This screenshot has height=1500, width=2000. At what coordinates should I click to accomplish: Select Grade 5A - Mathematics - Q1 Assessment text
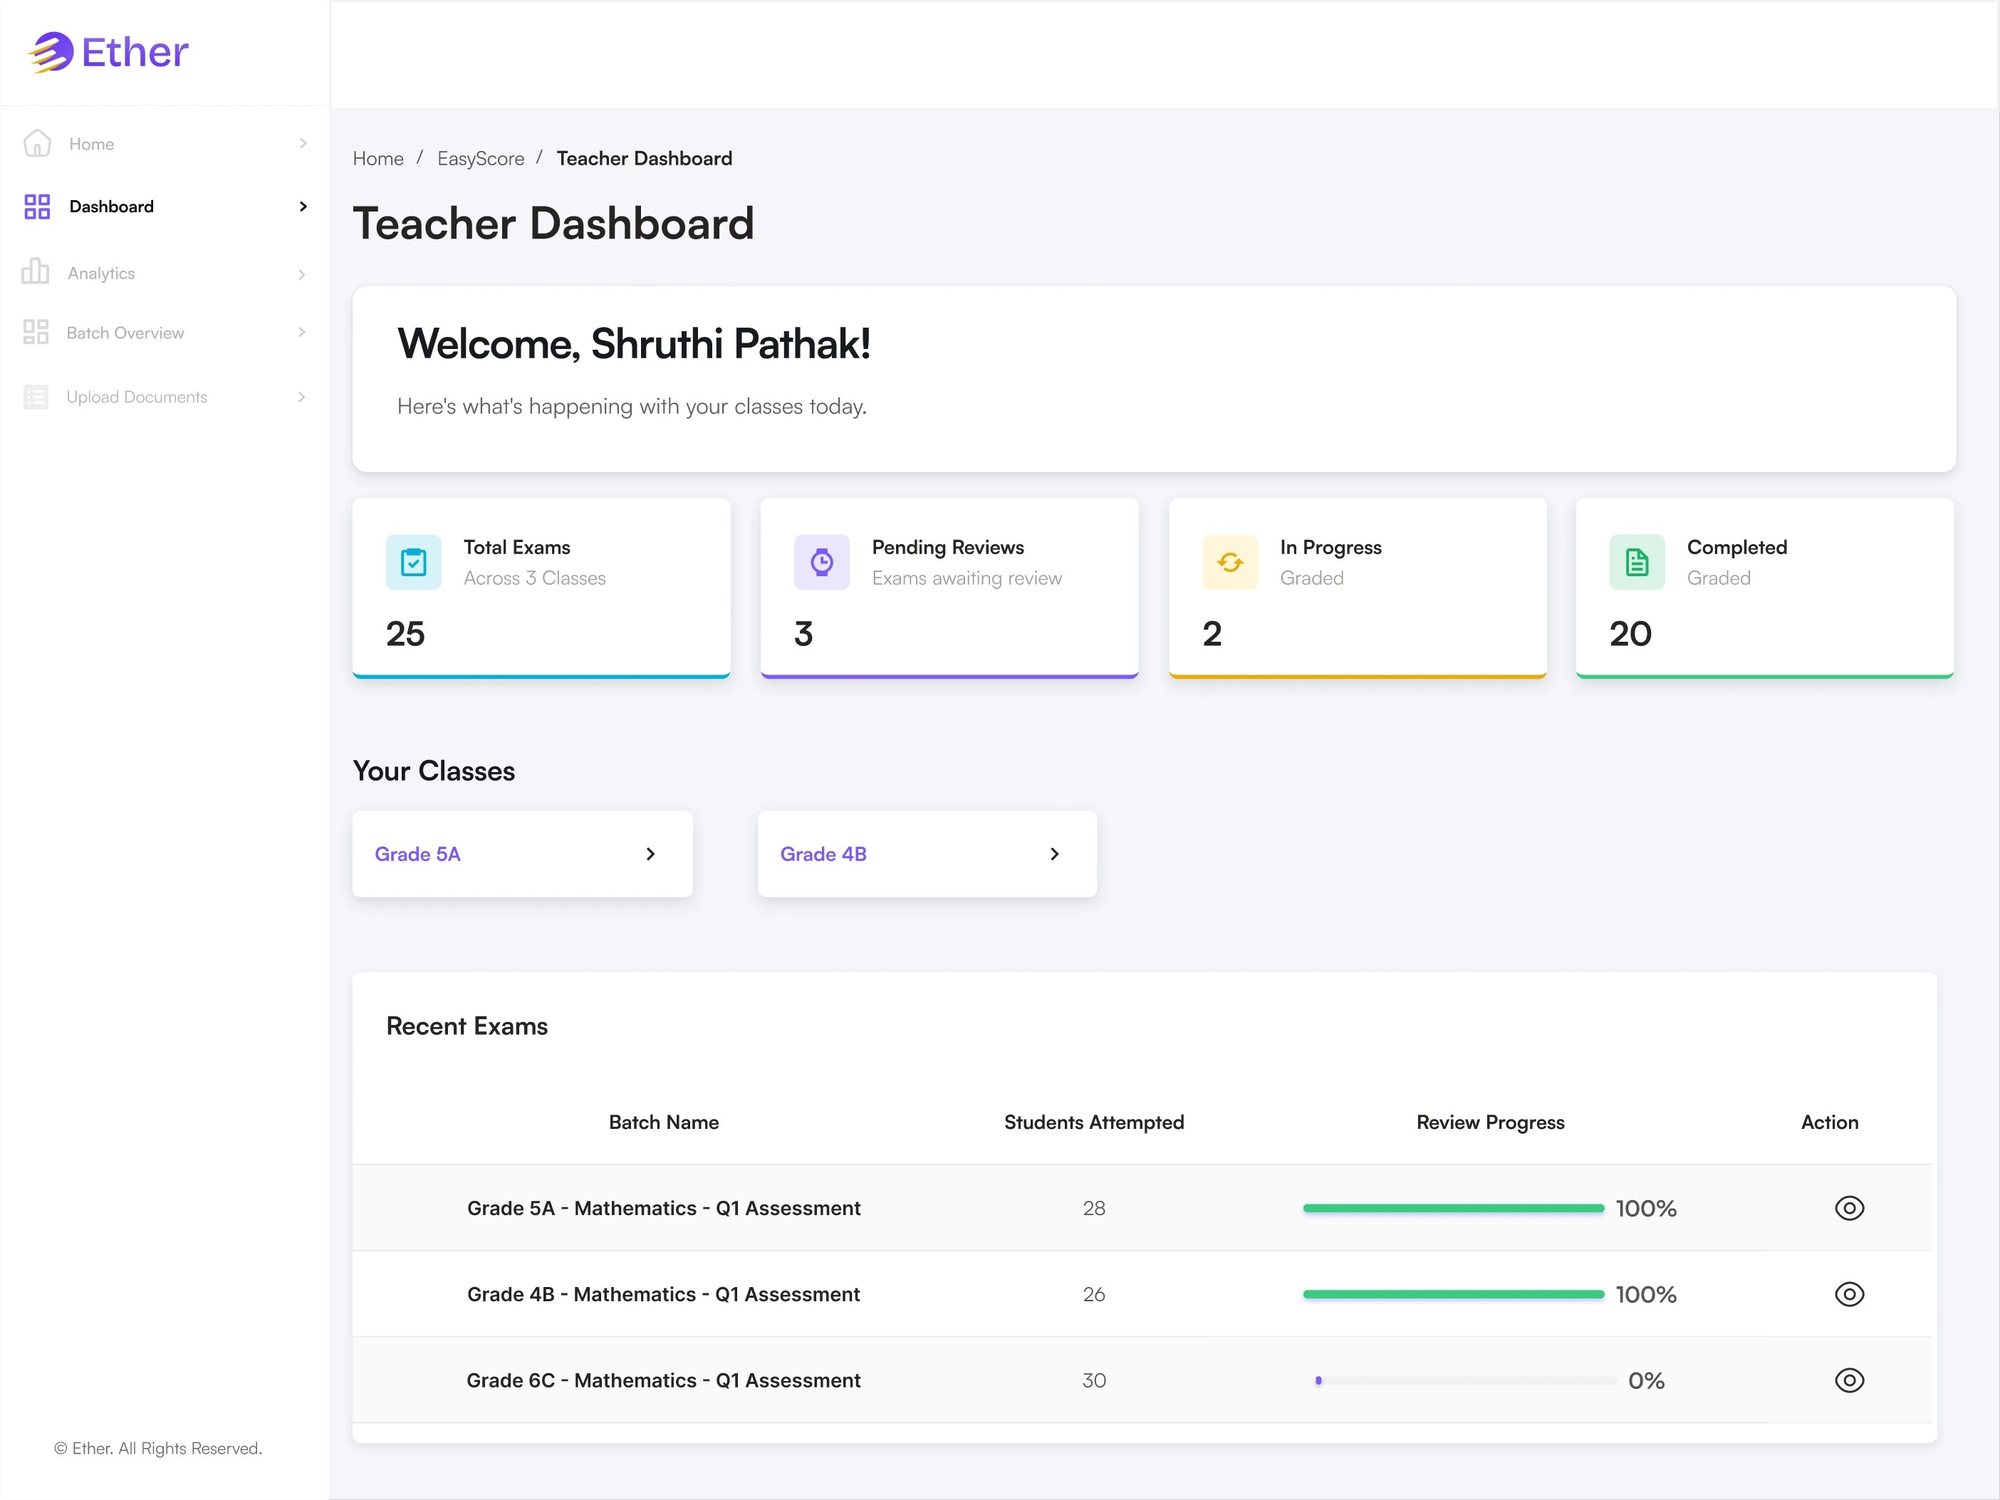click(x=664, y=1208)
